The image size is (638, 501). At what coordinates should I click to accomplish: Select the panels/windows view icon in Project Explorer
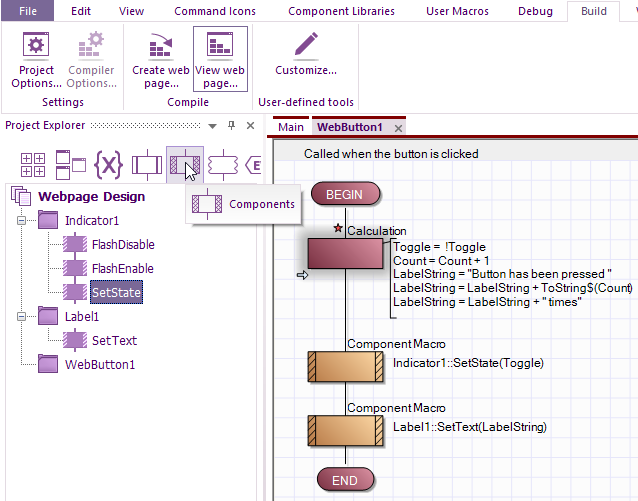pyautogui.click(x=70, y=165)
